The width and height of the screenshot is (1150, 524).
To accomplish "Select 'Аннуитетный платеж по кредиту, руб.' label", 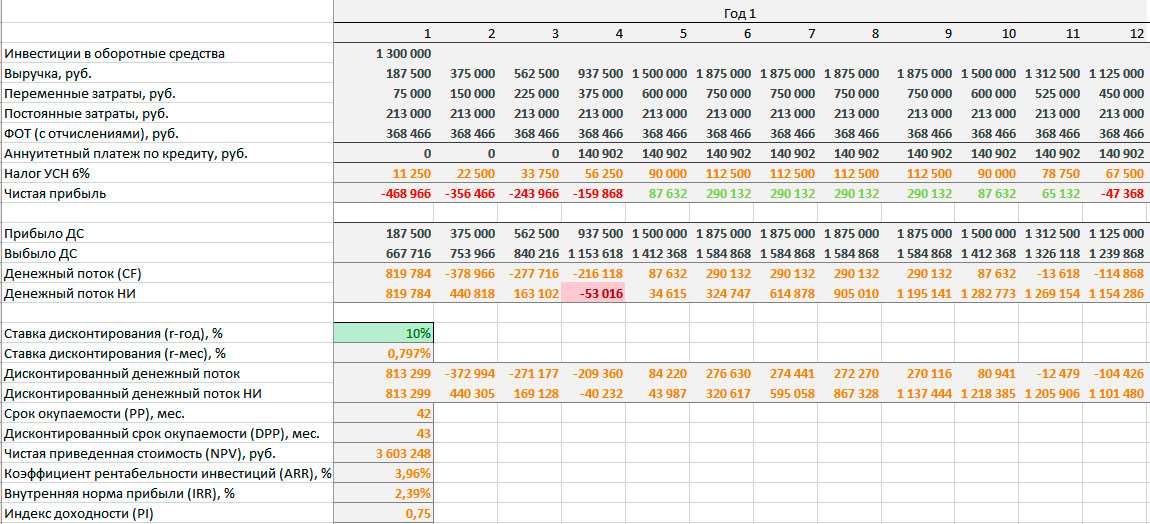I will click(x=125, y=153).
